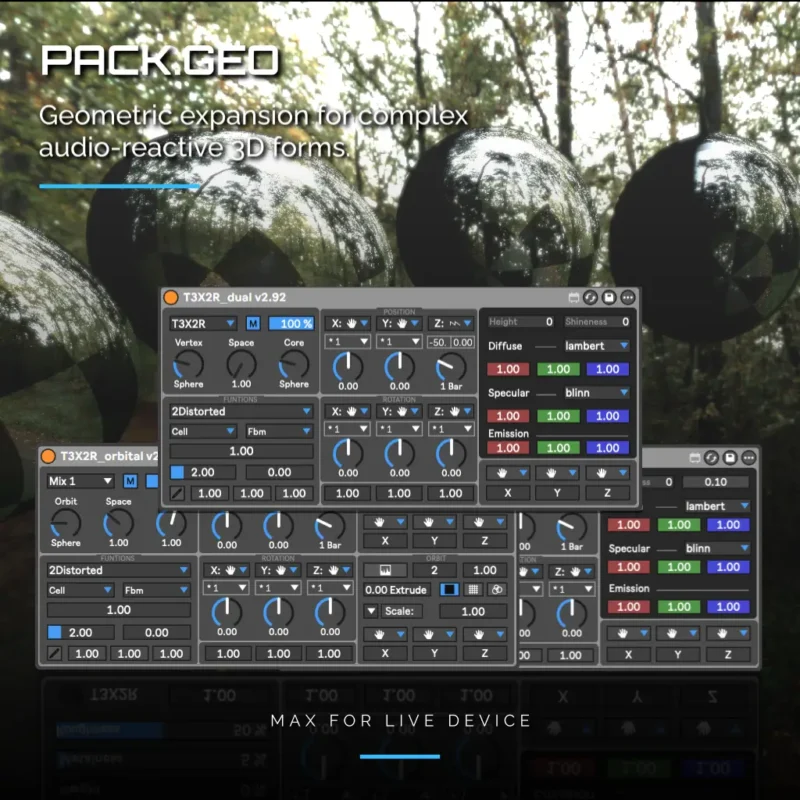Click the Y button at bottom right of T3X2R_dual
The image size is (800, 800).
[x=558, y=493]
